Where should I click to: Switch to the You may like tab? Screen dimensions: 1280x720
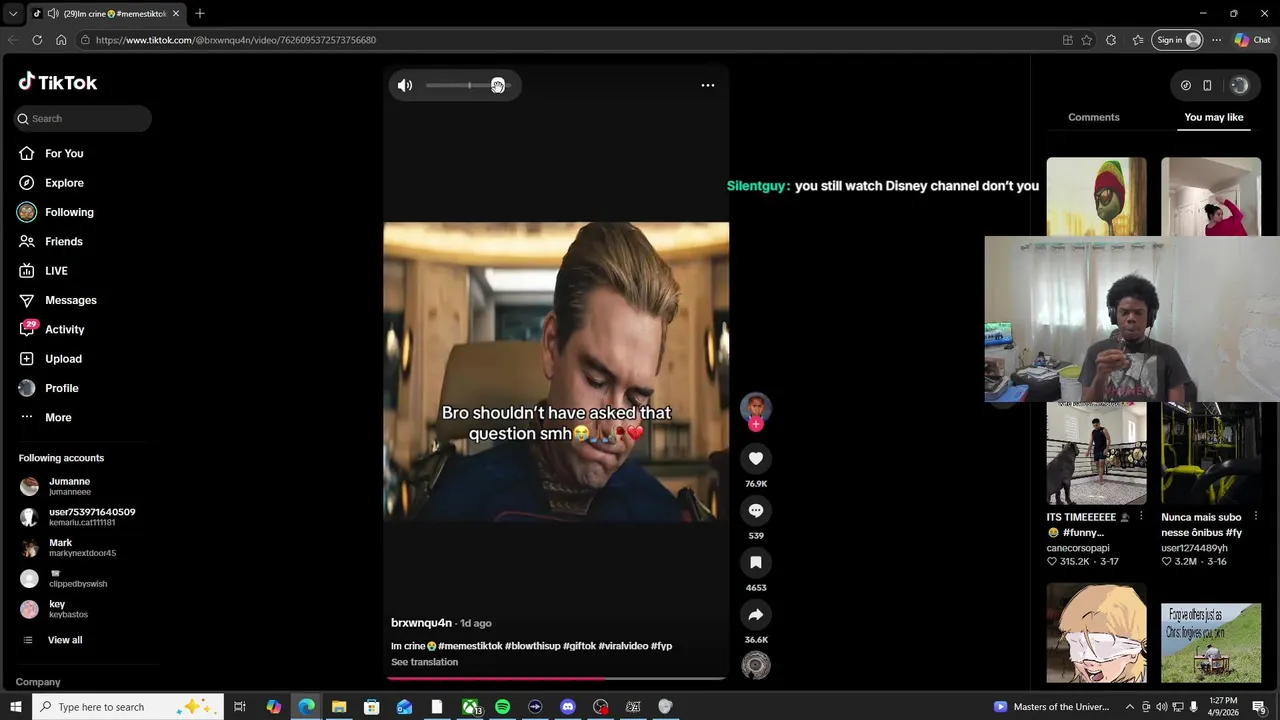click(1214, 117)
